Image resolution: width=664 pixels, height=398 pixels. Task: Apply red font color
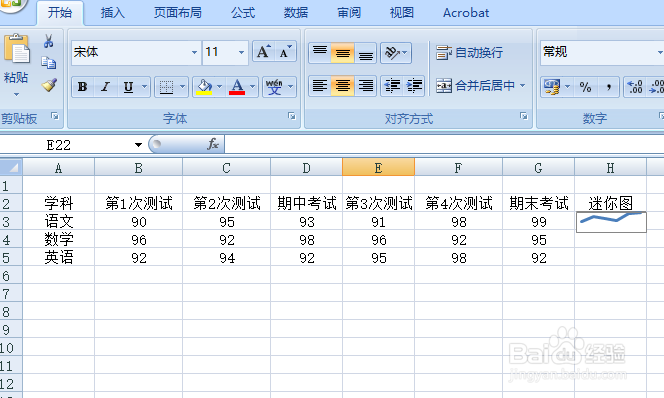pos(237,87)
